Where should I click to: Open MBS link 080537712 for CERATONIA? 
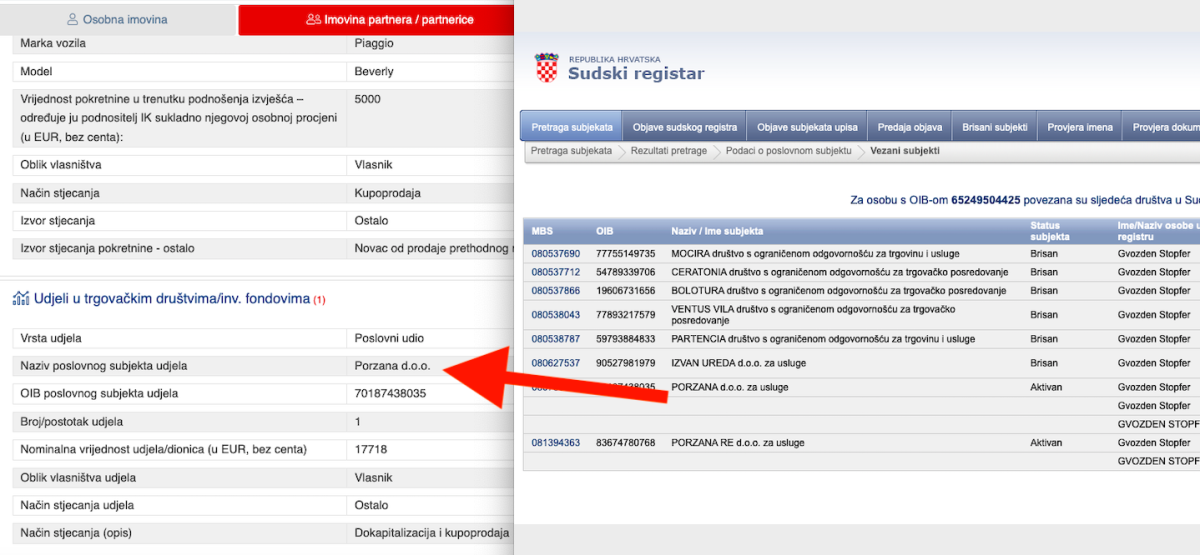coord(555,272)
